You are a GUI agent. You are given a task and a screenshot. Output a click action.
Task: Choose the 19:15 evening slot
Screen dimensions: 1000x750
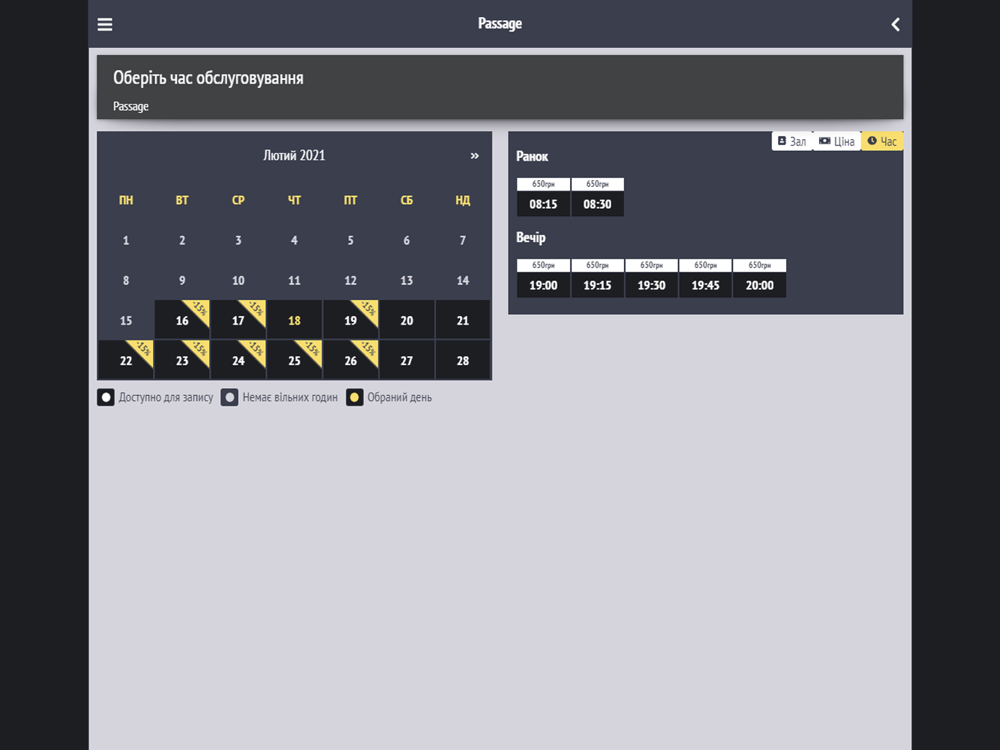click(598, 278)
